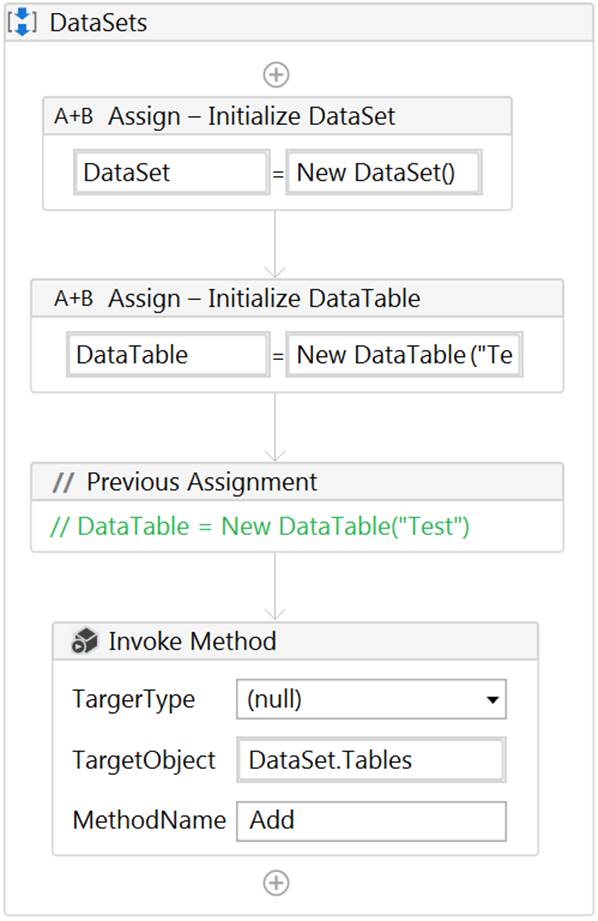This screenshot has height=921, width=598.
Task: Click the bottom plus add-activity circle
Action: pos(276,881)
